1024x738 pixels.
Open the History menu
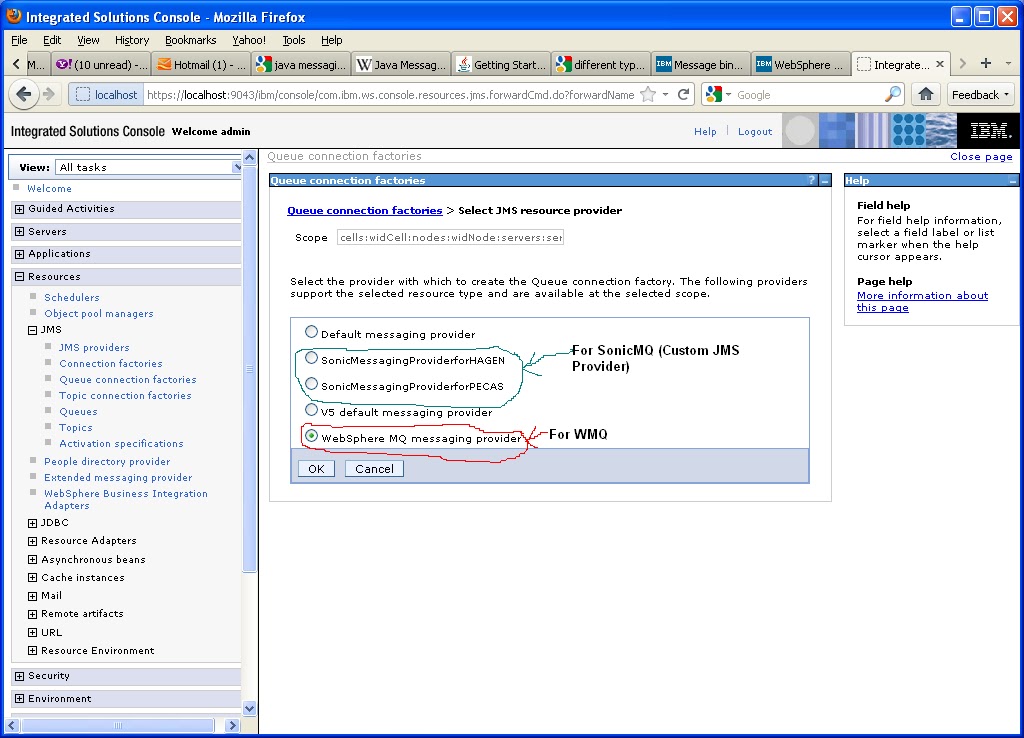pyautogui.click(x=132, y=40)
